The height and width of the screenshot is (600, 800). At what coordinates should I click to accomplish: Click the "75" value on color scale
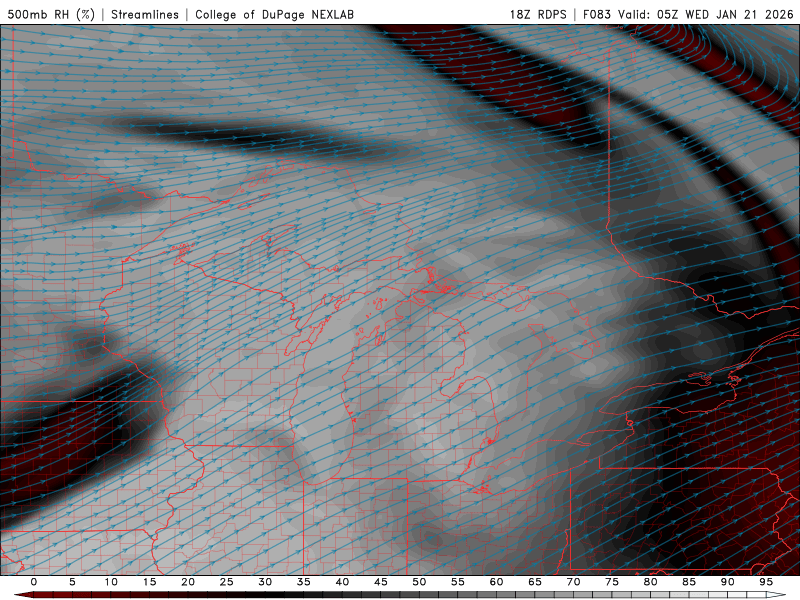click(612, 582)
